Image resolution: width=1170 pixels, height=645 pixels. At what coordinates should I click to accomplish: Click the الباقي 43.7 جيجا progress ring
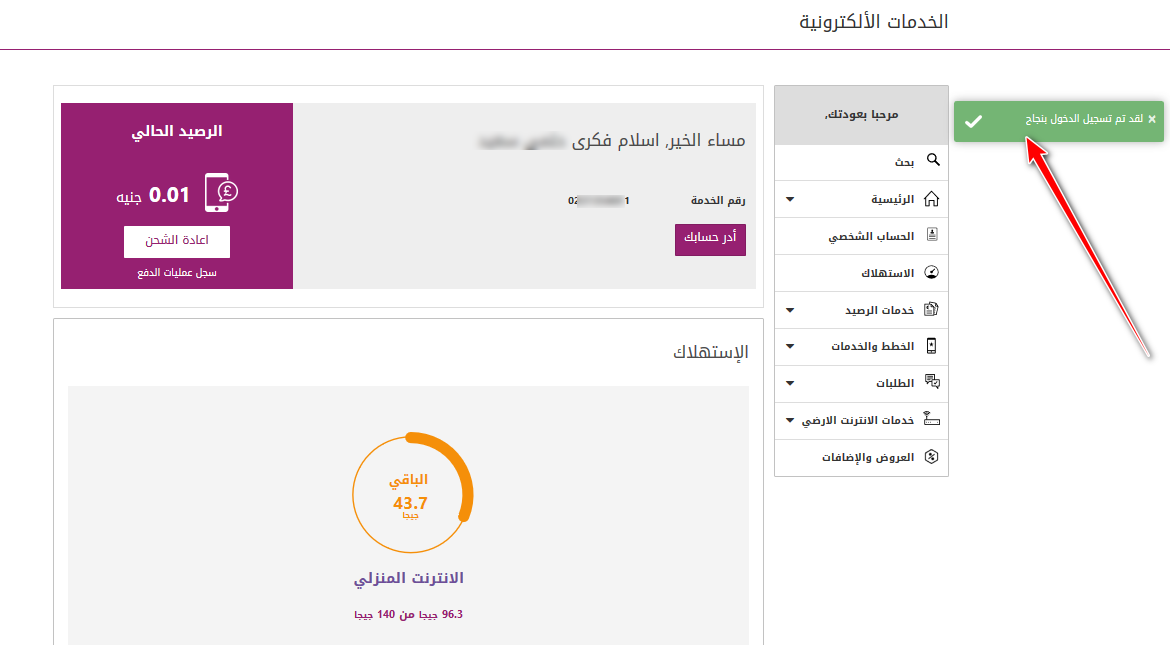point(412,491)
